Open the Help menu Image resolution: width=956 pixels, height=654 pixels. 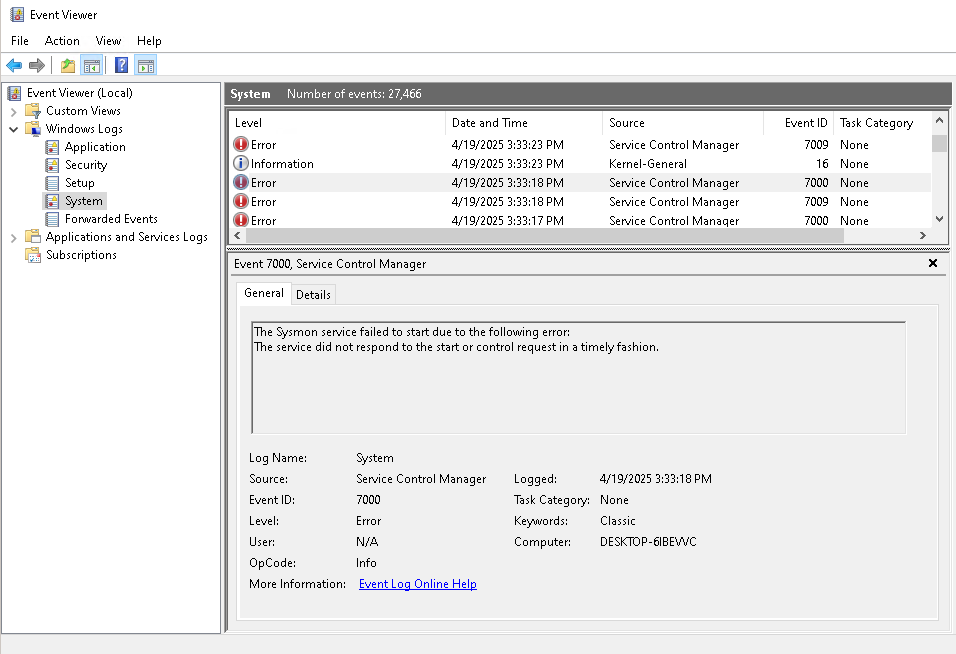coord(149,41)
